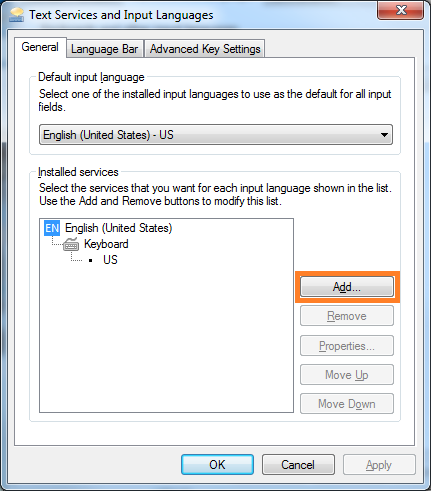Confirm with the OK button

coord(217,464)
